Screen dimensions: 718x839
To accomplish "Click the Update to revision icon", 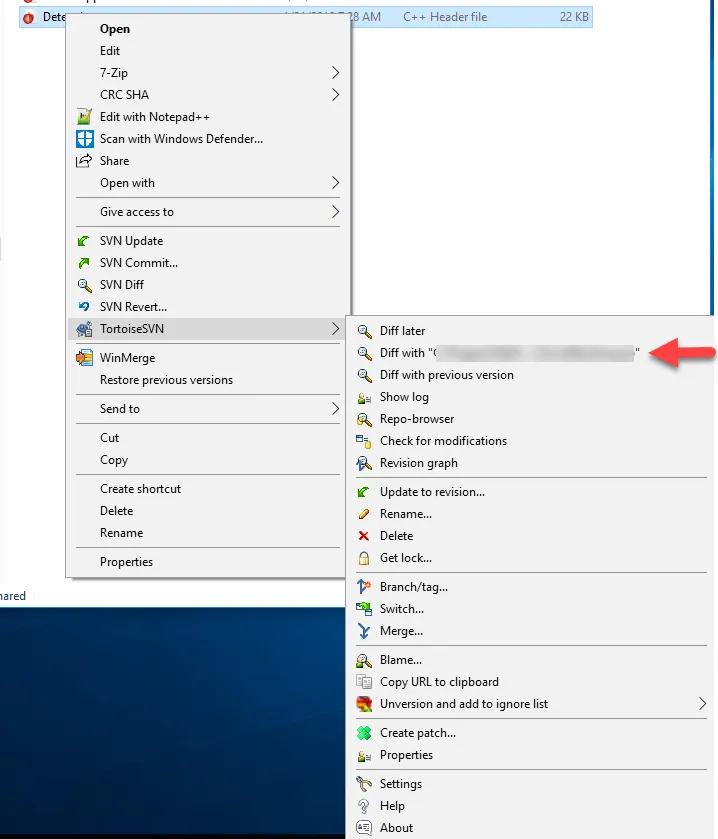I will point(363,492).
